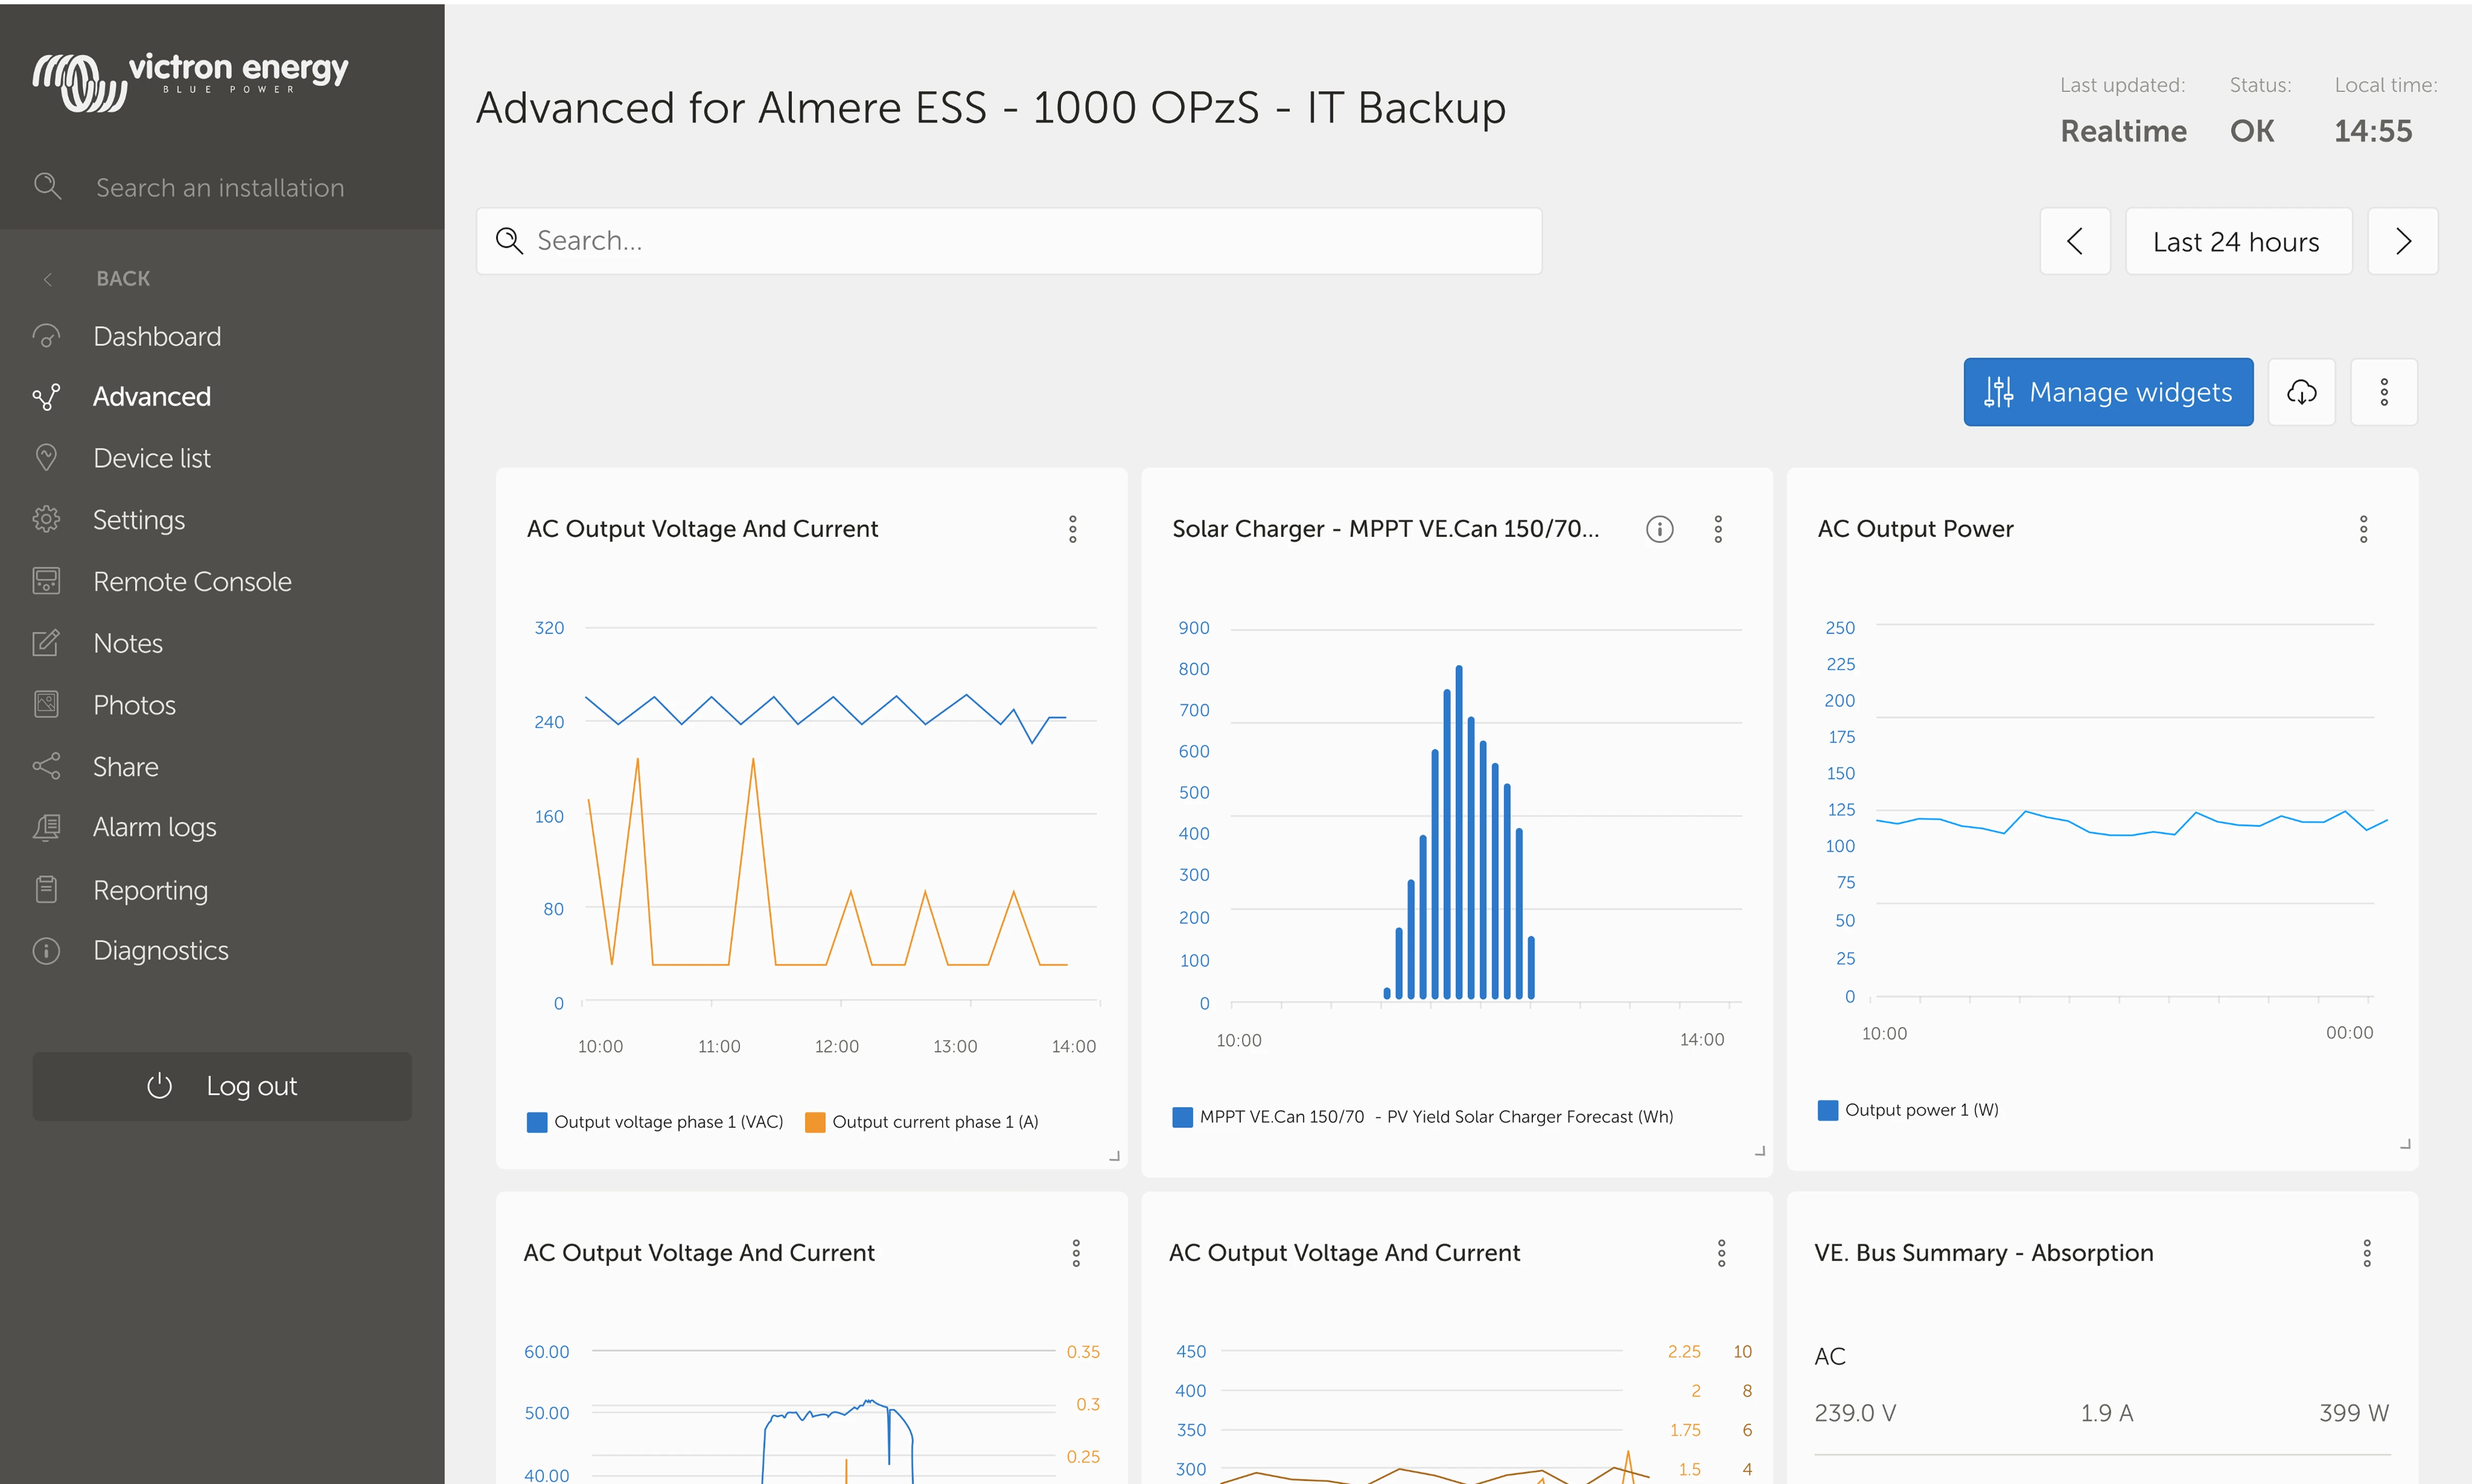The height and width of the screenshot is (1484, 2472).
Task: Click the 1.9 A value in VE. Bus Summary
Action: (x=2106, y=1413)
